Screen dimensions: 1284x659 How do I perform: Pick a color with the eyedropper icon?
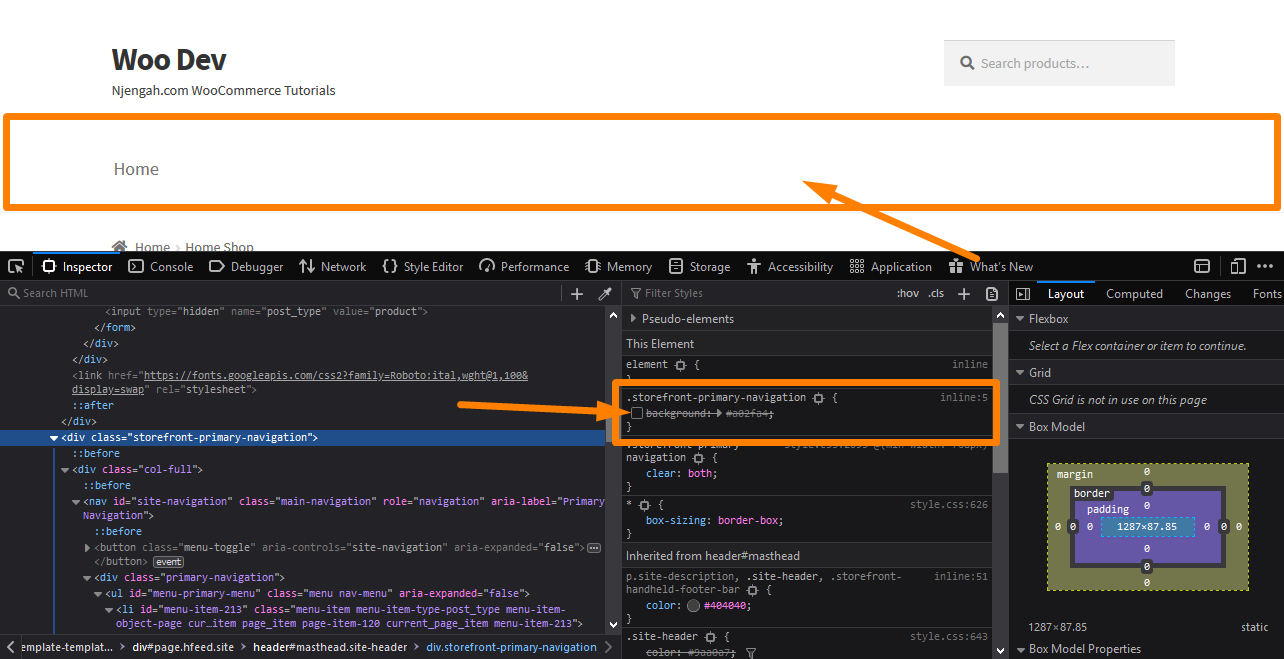(x=605, y=294)
